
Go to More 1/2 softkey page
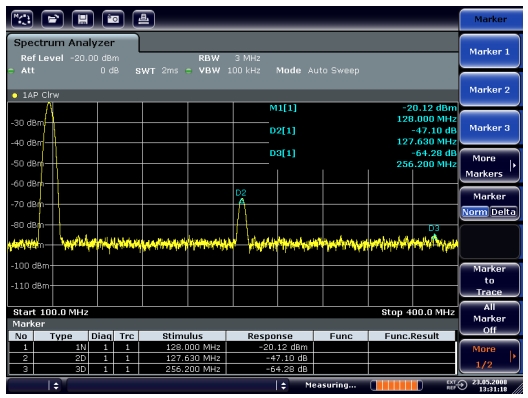coord(489,356)
